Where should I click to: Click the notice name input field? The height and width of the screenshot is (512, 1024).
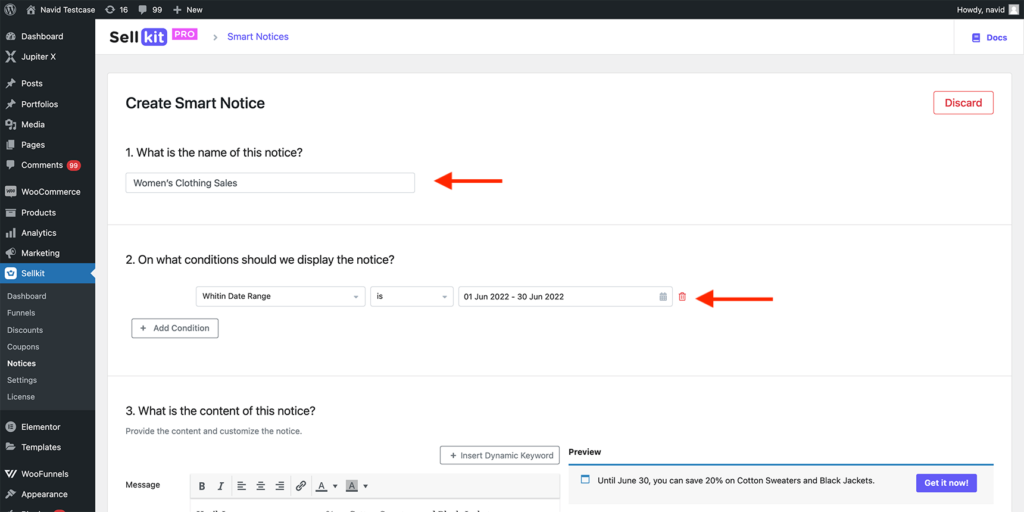click(270, 183)
